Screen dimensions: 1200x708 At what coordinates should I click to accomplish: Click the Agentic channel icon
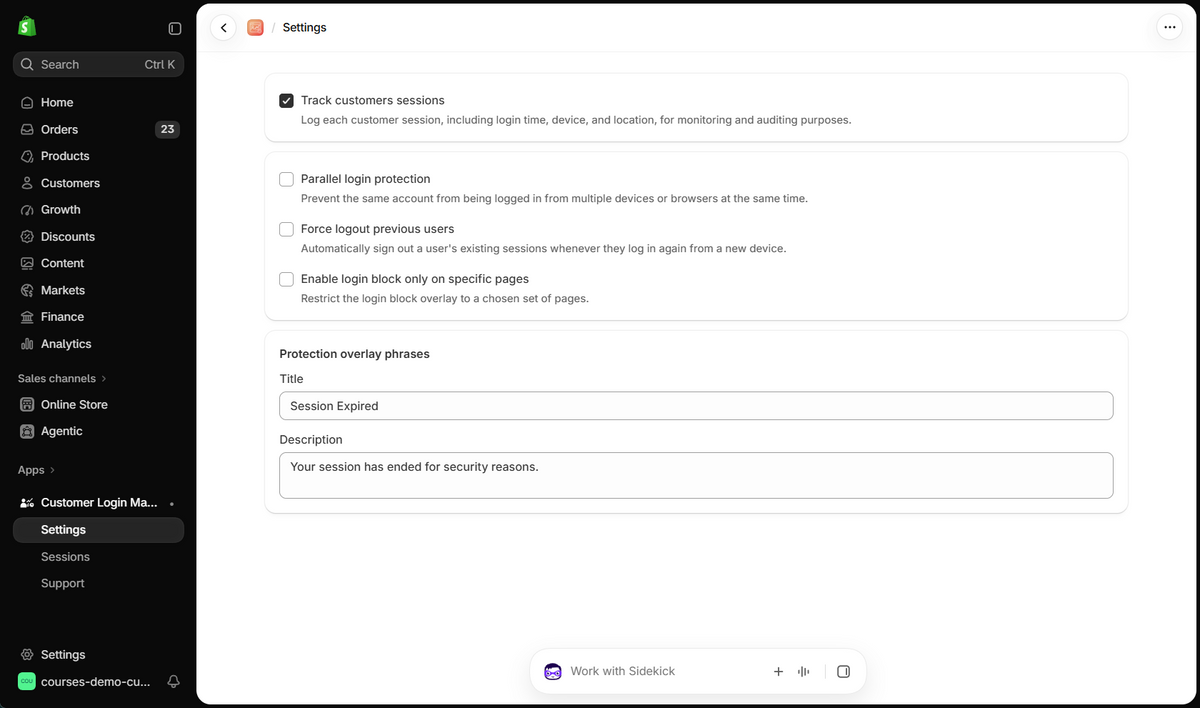pos(28,432)
